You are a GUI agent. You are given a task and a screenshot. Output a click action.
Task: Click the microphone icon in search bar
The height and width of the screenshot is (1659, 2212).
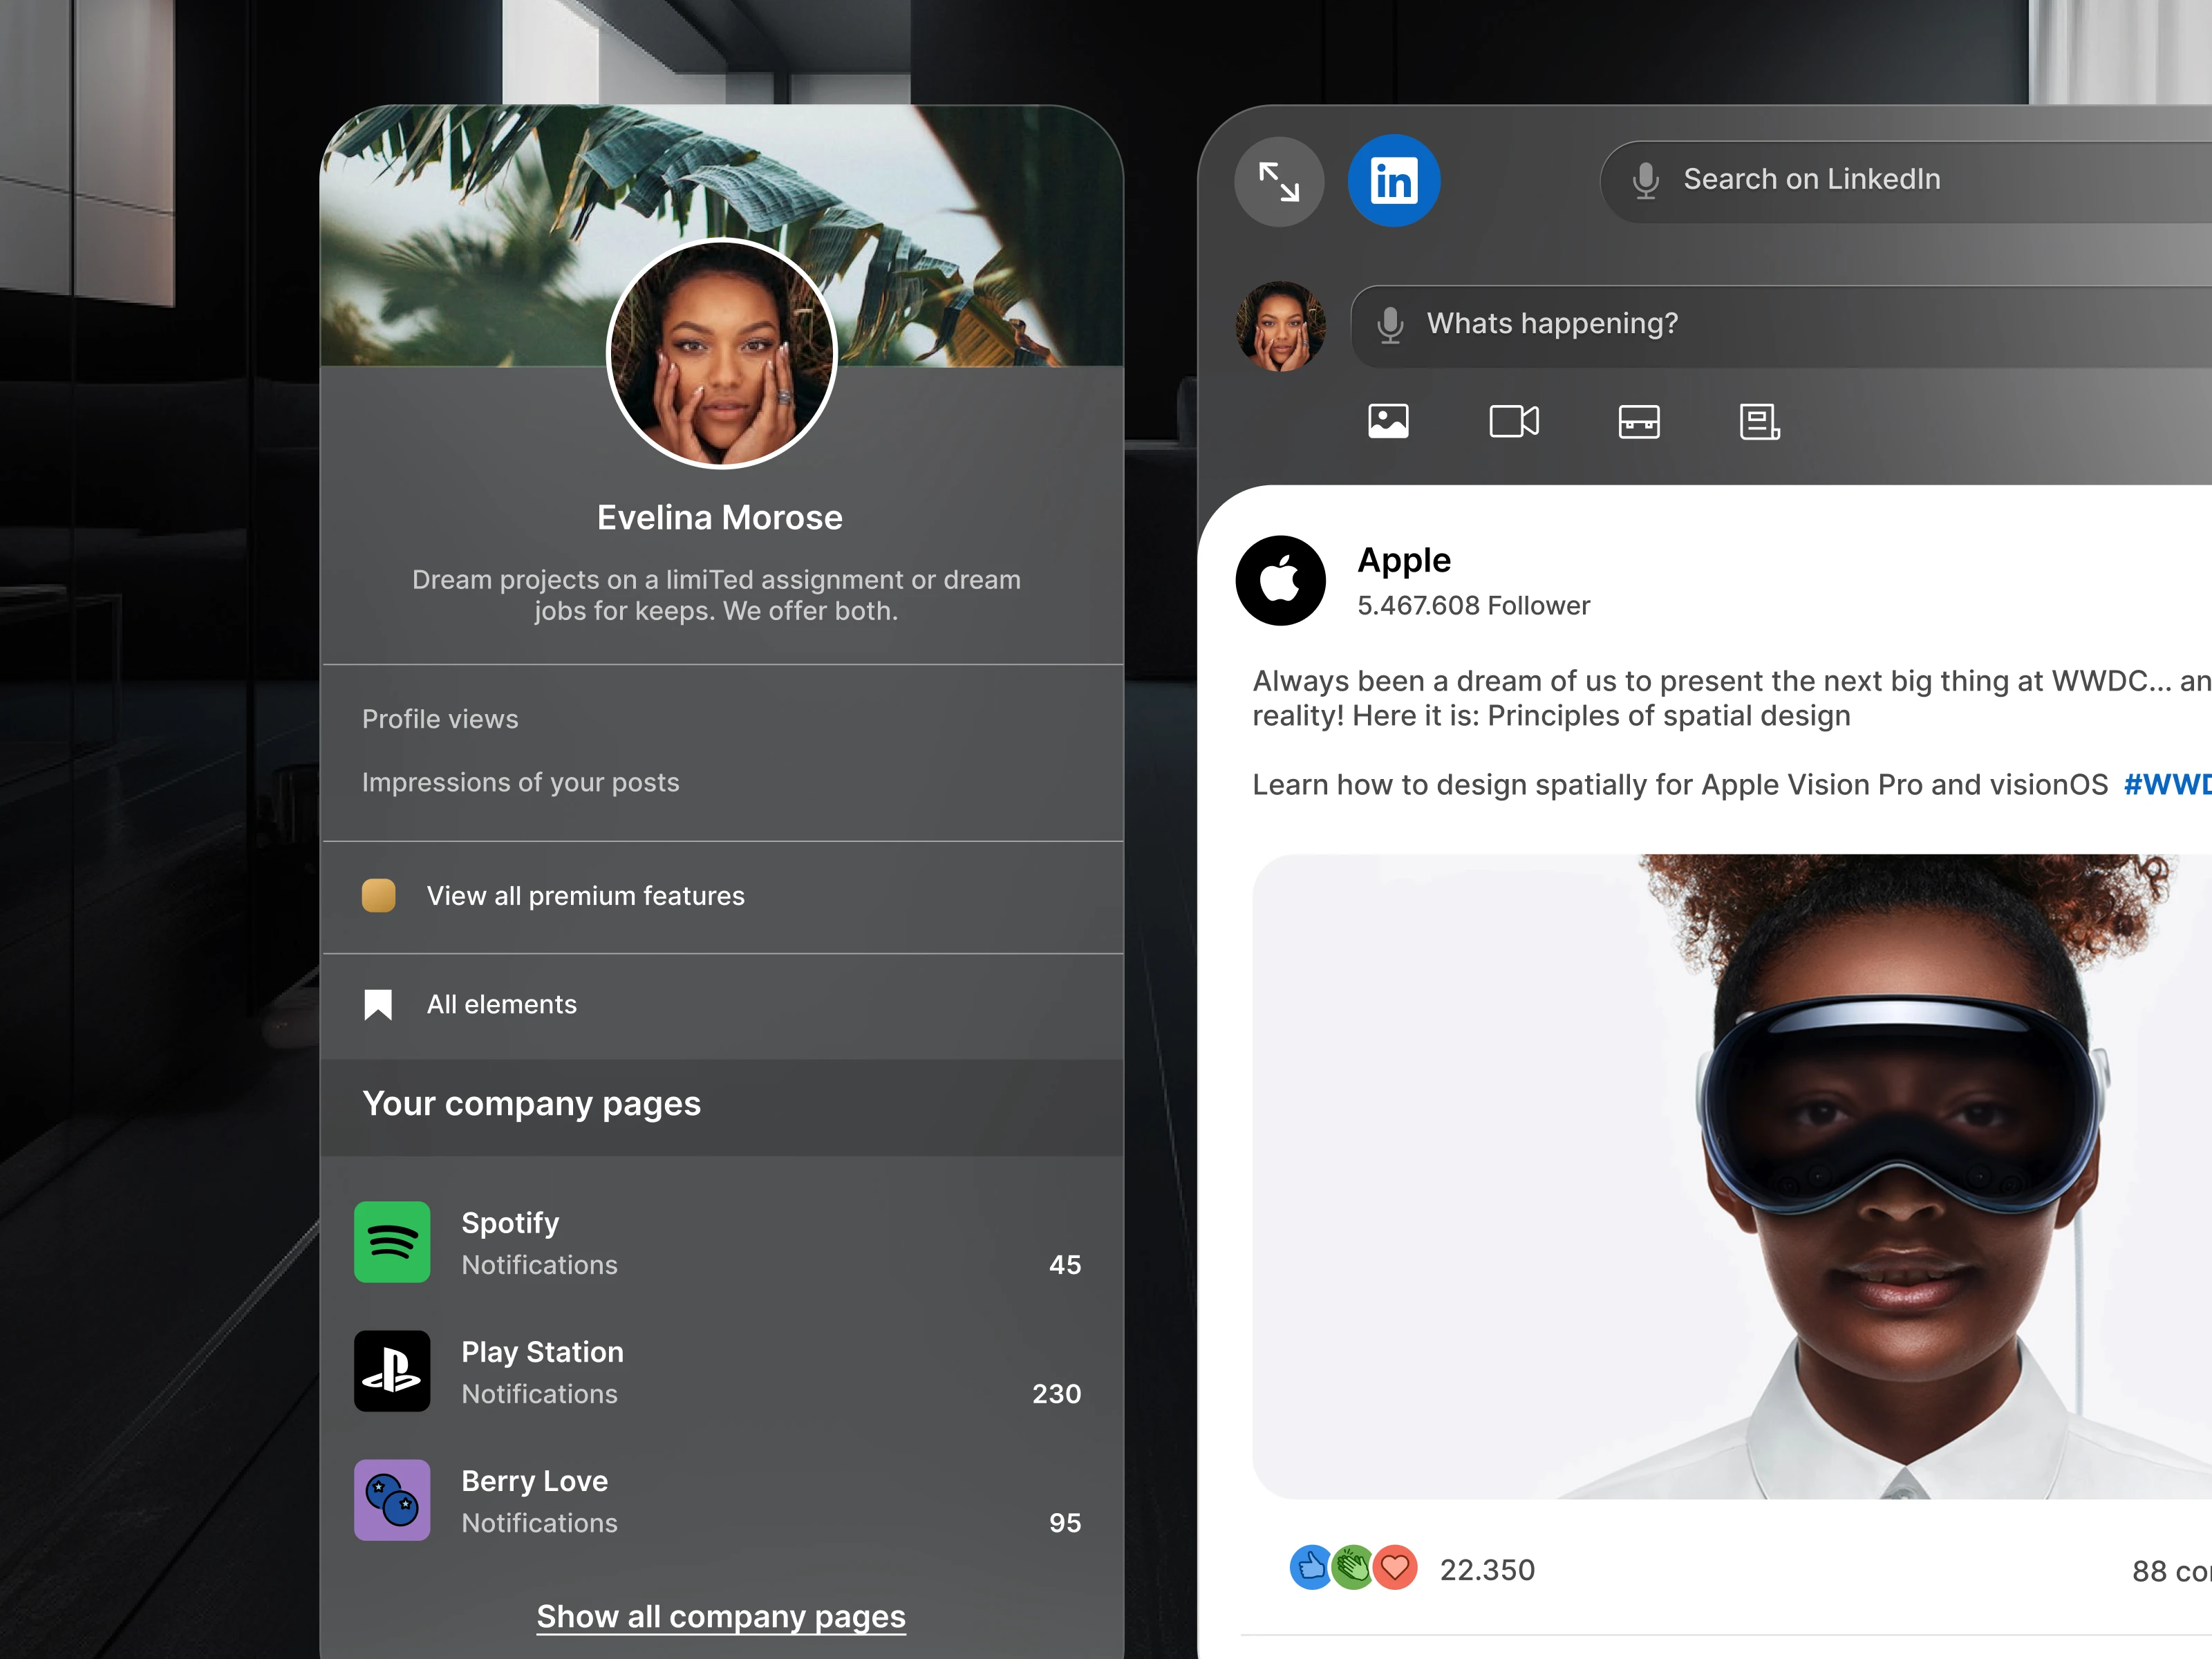[x=1645, y=181]
